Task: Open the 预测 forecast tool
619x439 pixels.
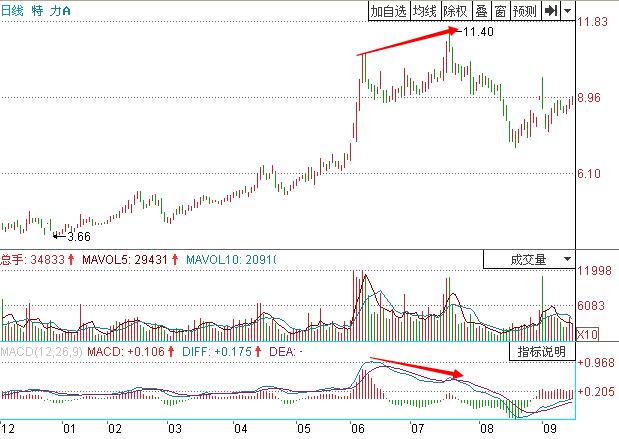Action: [524, 11]
